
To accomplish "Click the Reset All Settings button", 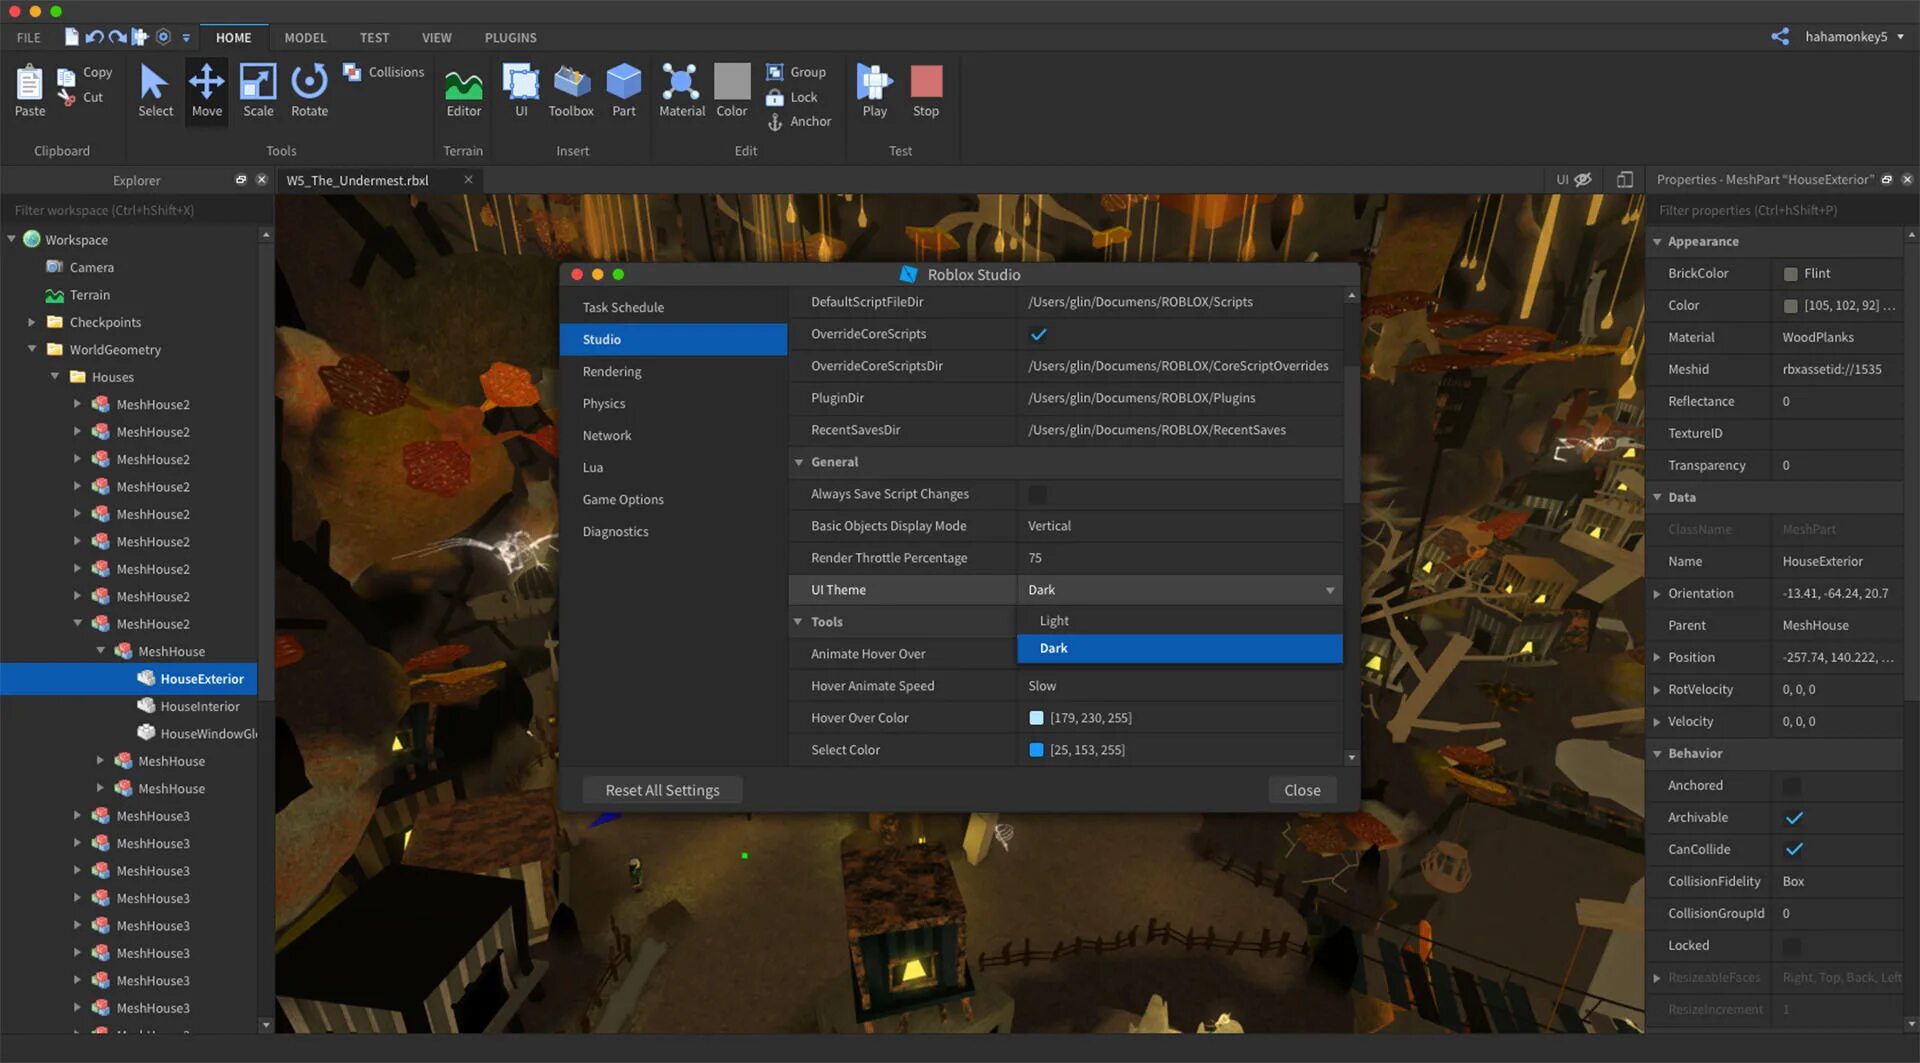I will click(x=662, y=789).
